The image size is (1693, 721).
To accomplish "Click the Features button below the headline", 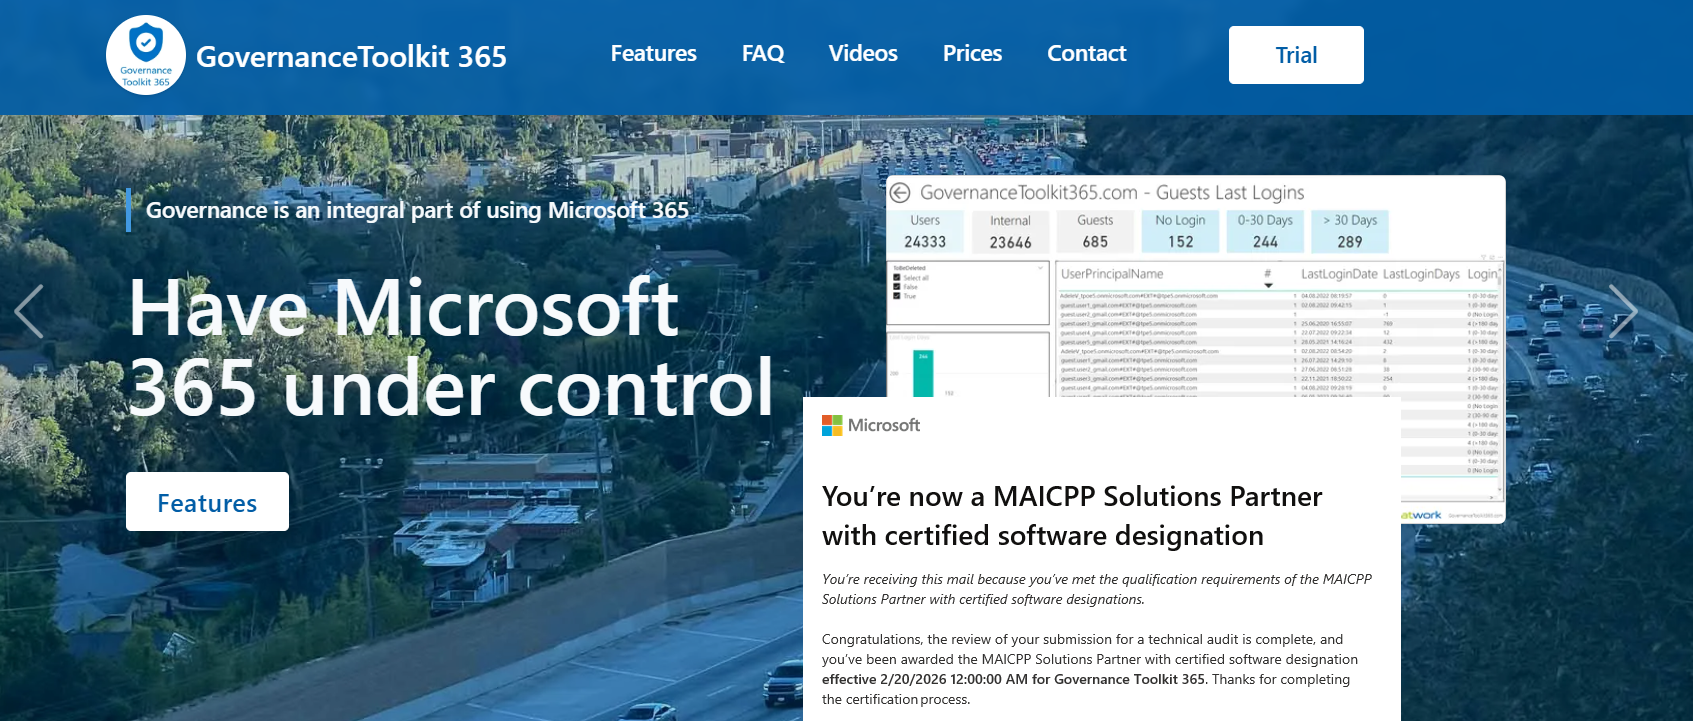I will tap(207, 502).
